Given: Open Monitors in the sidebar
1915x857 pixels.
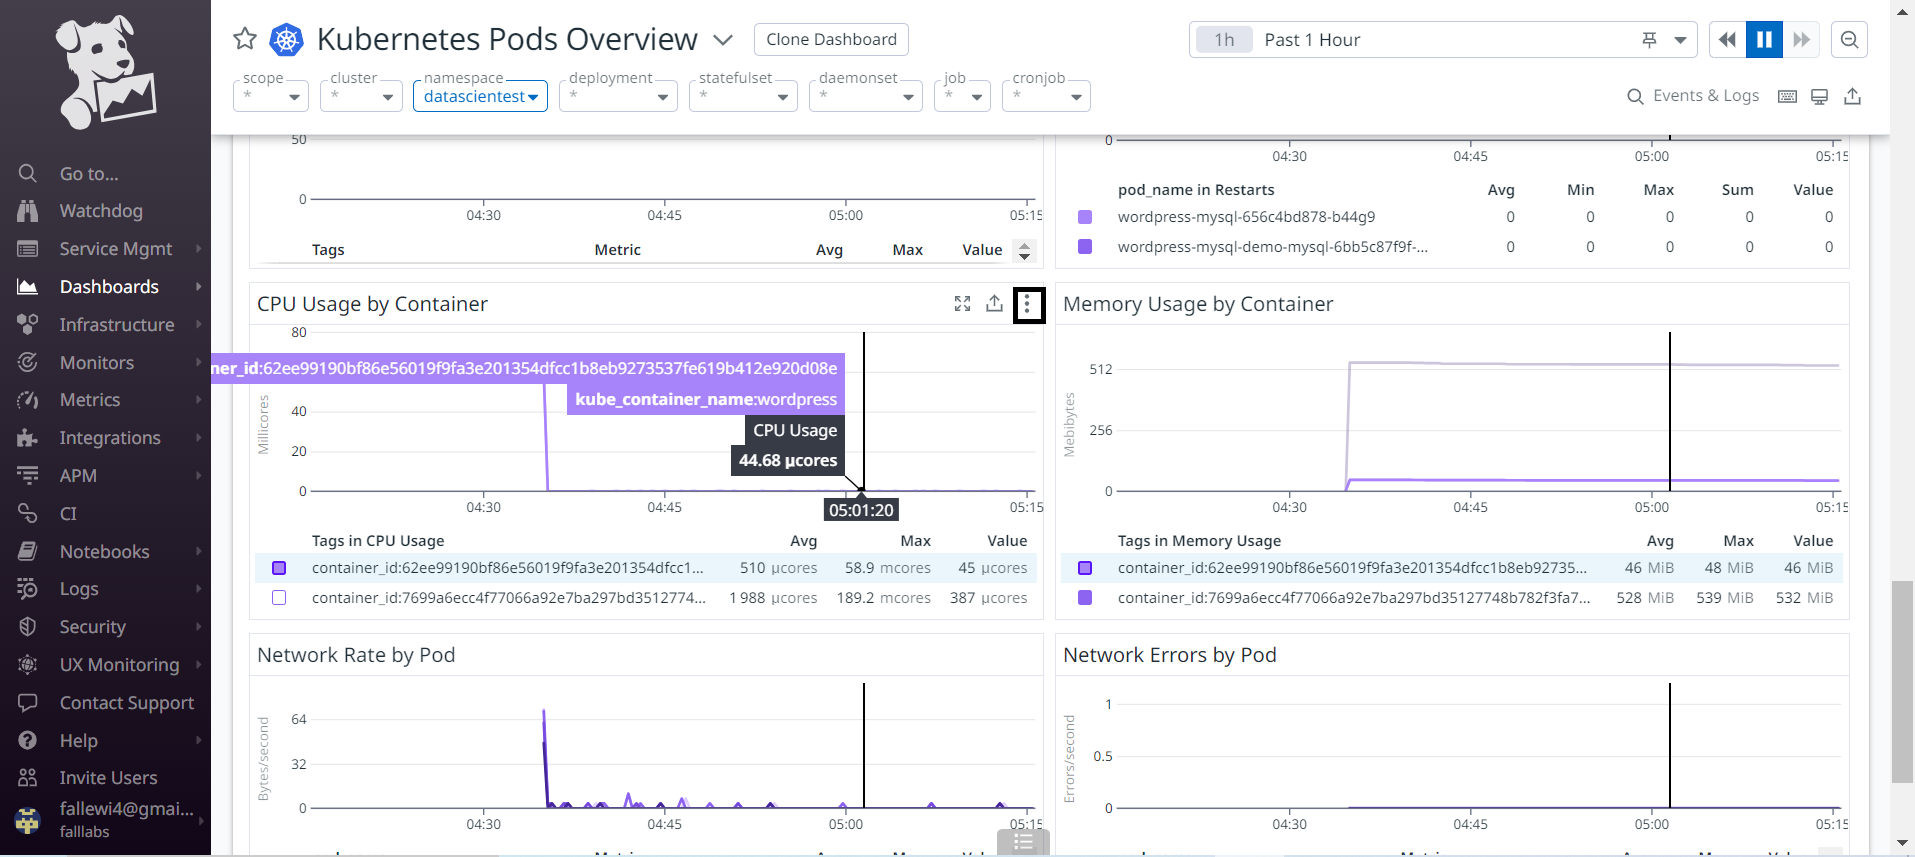Looking at the screenshot, I should click(96, 363).
